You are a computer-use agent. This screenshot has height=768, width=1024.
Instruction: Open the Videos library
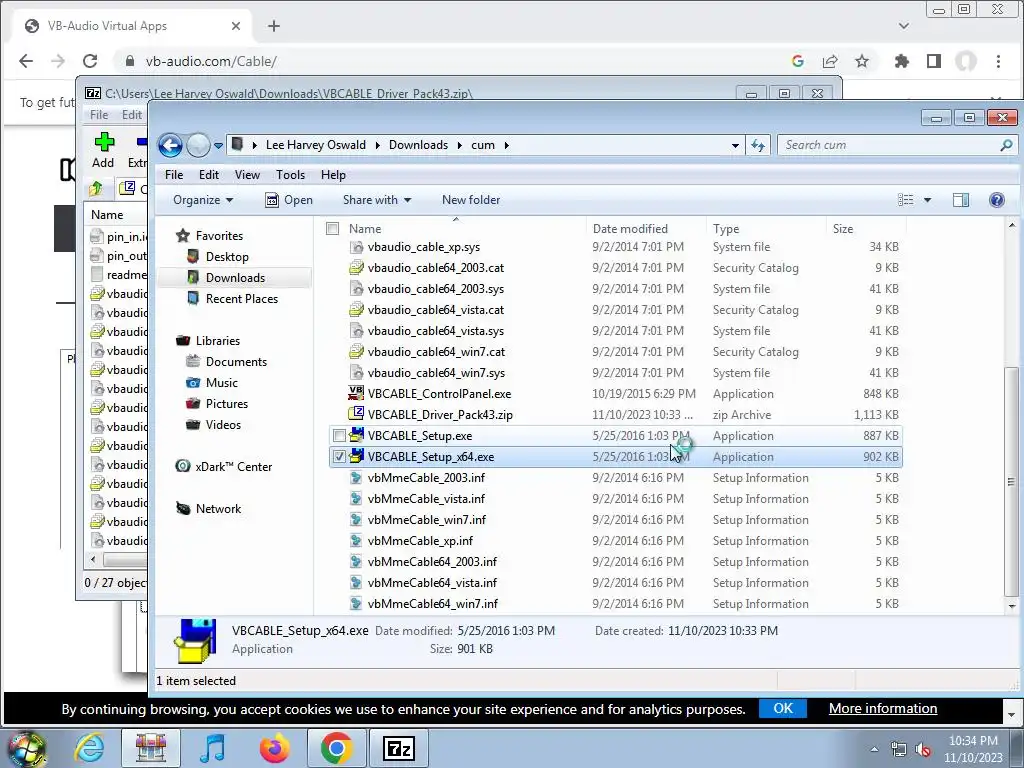click(x=223, y=424)
